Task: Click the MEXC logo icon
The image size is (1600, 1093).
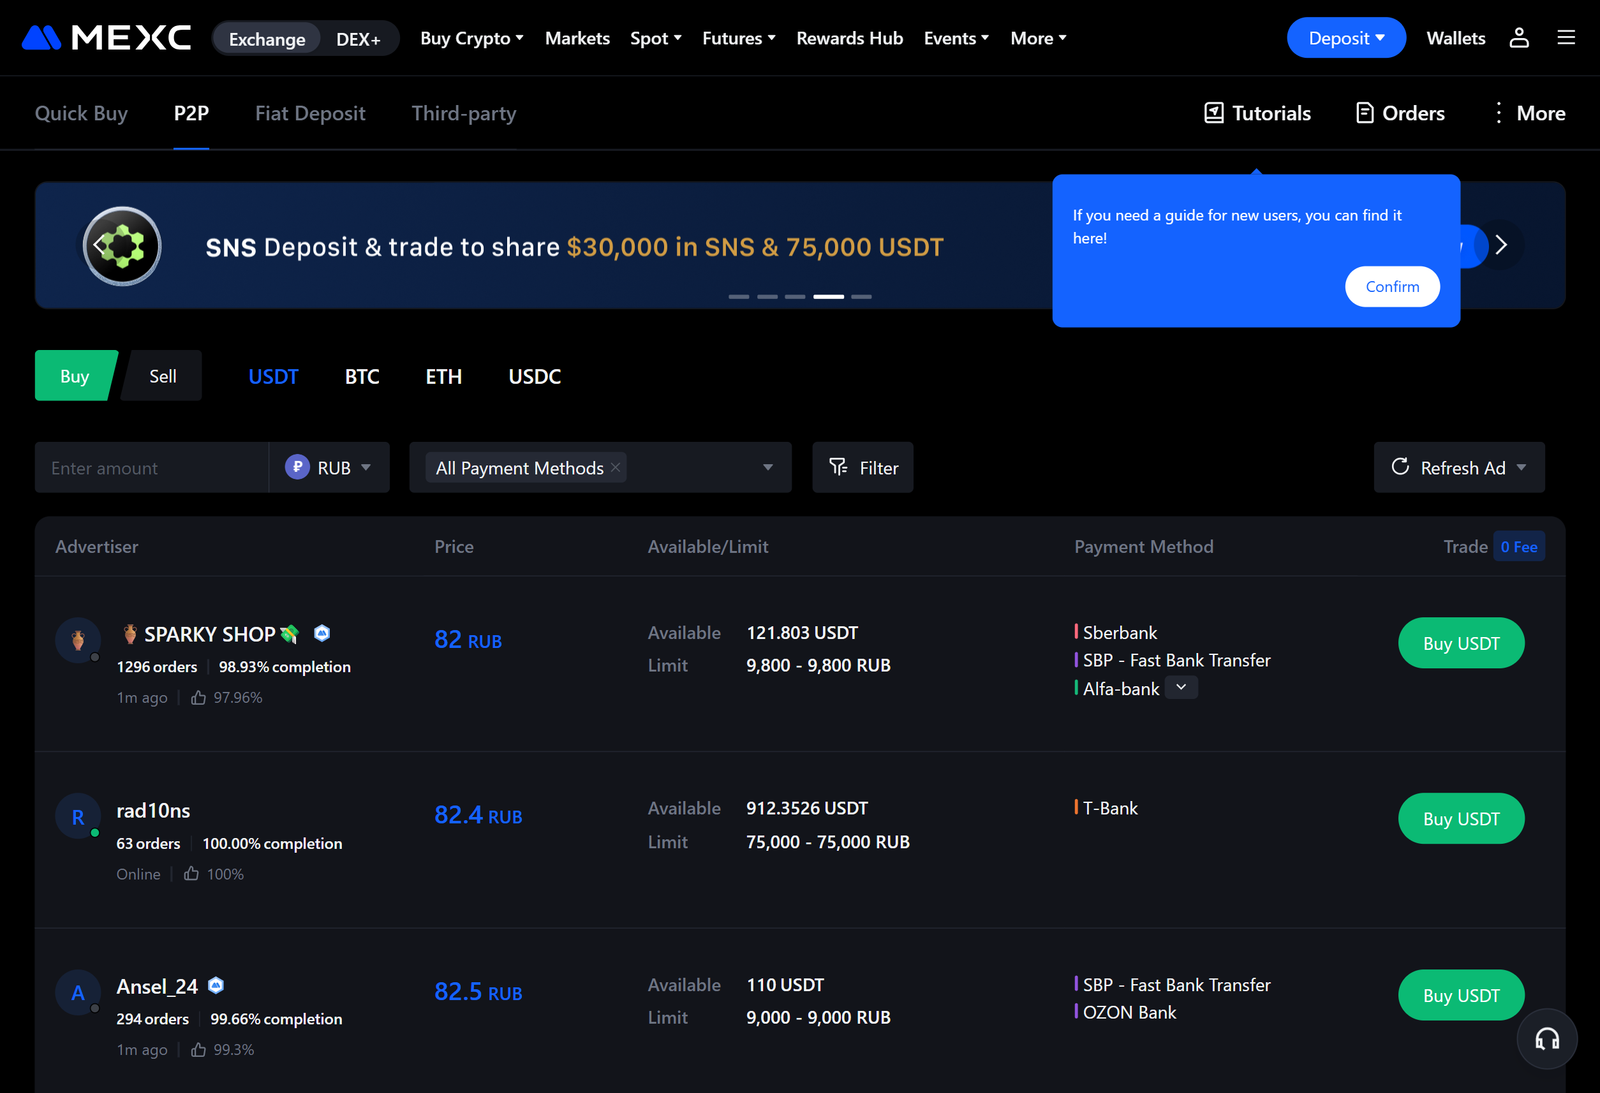Action: click(42, 38)
